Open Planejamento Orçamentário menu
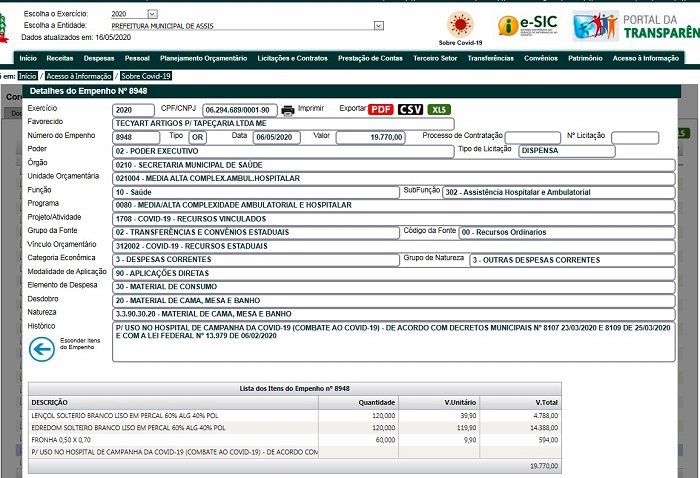700x478 pixels. click(x=204, y=58)
